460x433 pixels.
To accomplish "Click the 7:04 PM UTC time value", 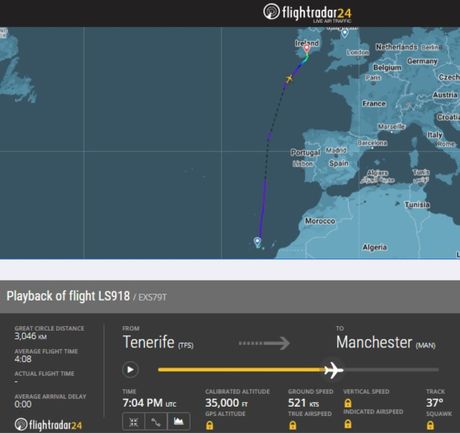I will pyautogui.click(x=149, y=403).
